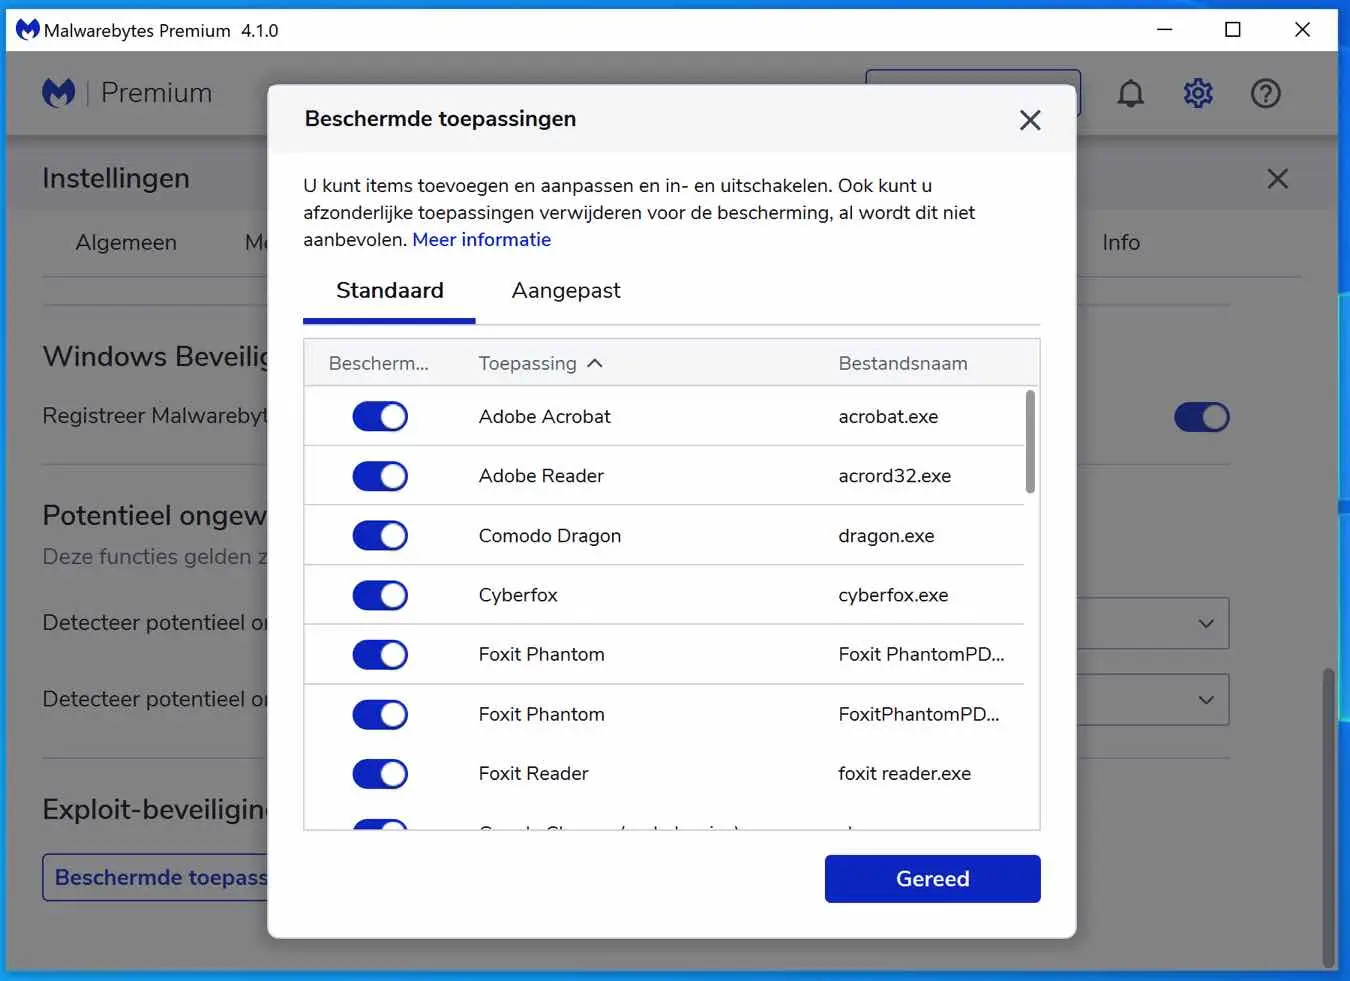Click the FoxitPhantomPD... file name
This screenshot has width=1350, height=981.
click(918, 714)
